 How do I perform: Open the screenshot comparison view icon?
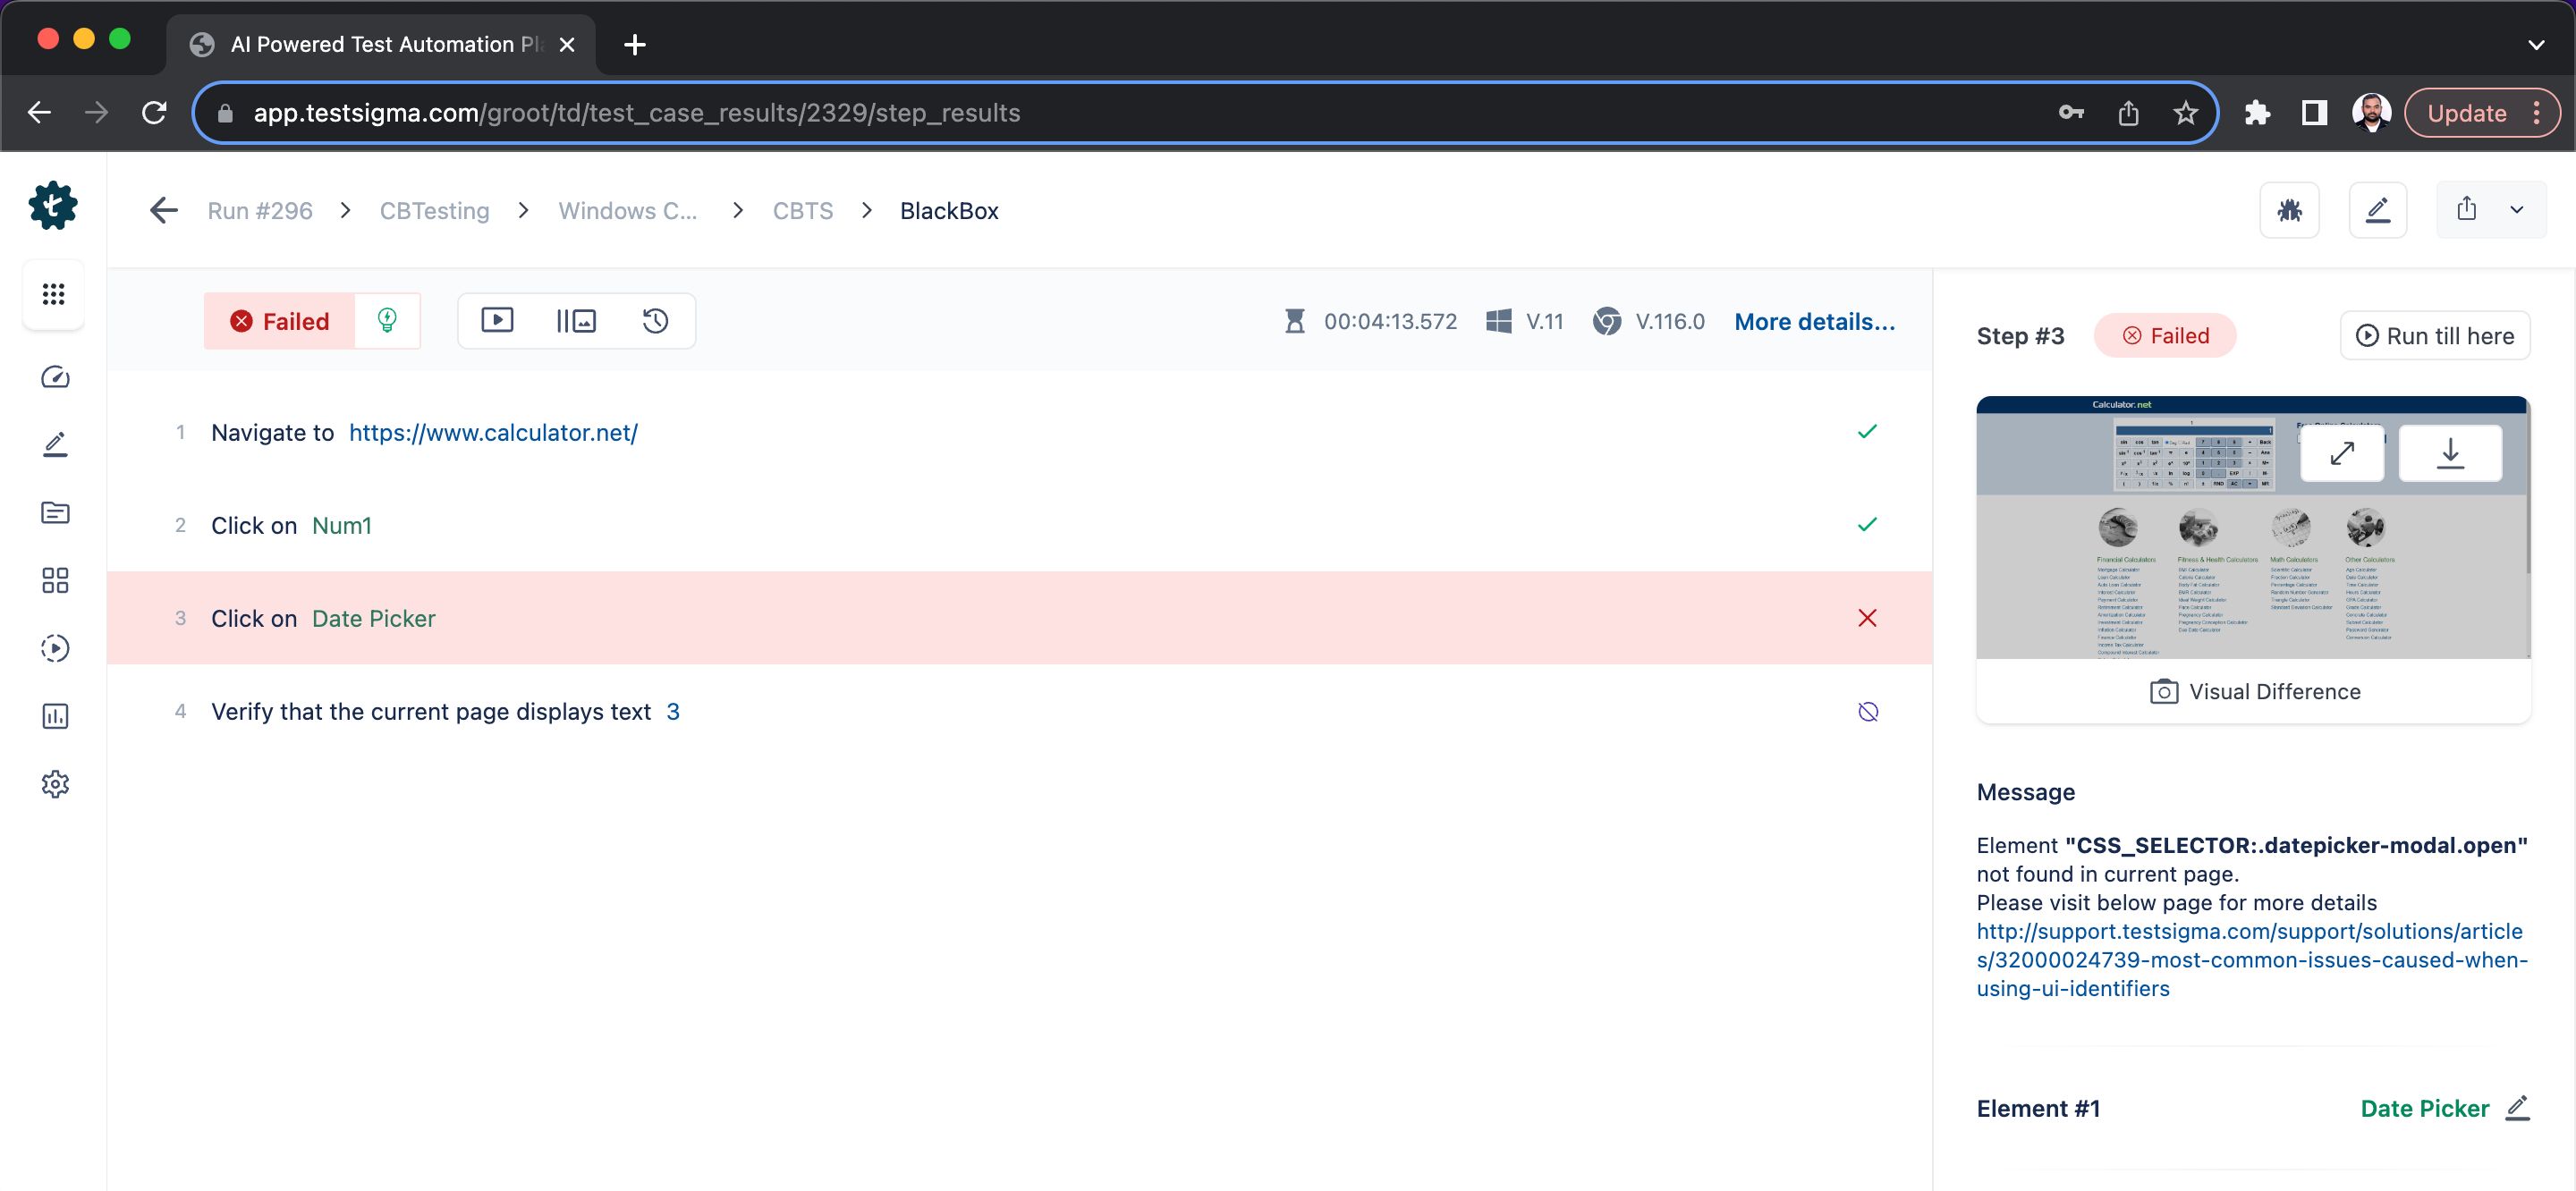click(x=576, y=321)
